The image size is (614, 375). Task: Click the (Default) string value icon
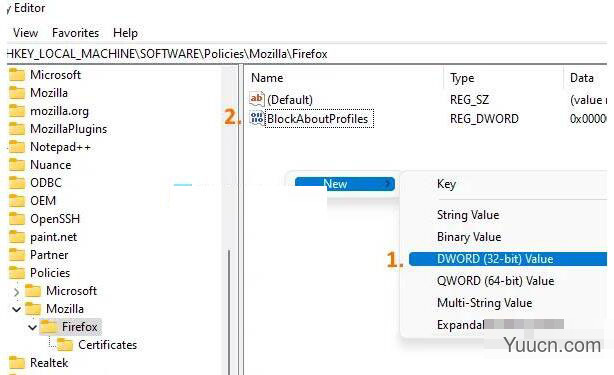[x=257, y=99]
